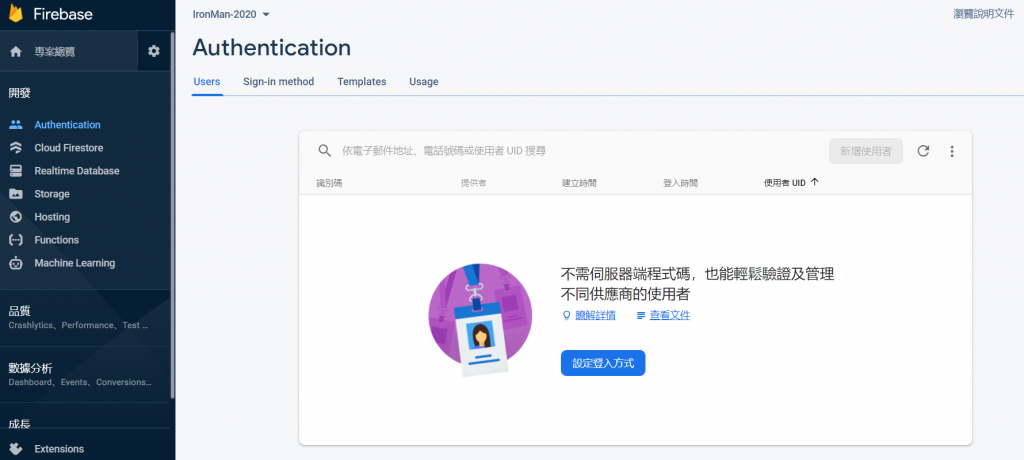Click the Firebase logo icon
Screen dimensions: 1024x460
[16, 13]
